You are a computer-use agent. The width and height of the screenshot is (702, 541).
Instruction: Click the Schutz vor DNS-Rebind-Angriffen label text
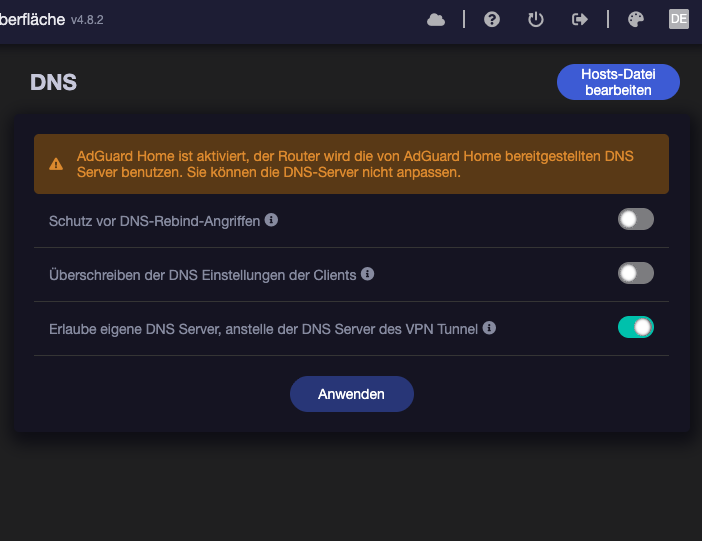155,219
